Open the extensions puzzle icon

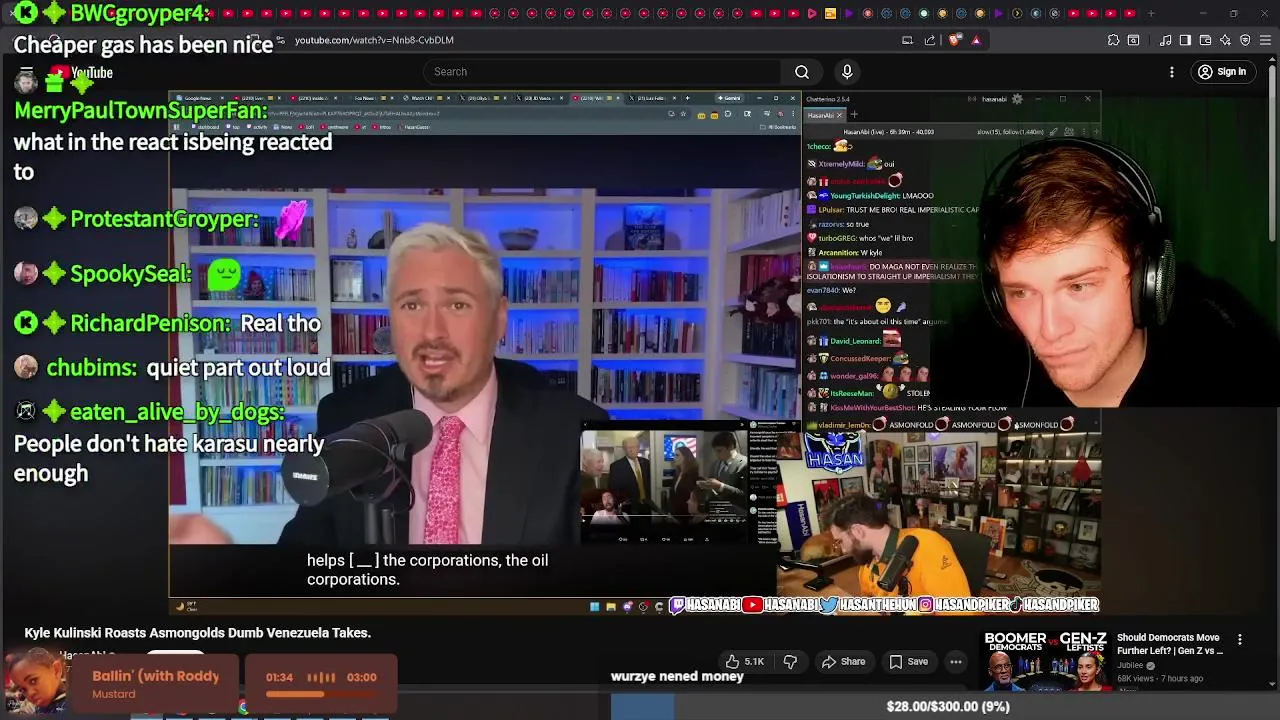(1113, 40)
